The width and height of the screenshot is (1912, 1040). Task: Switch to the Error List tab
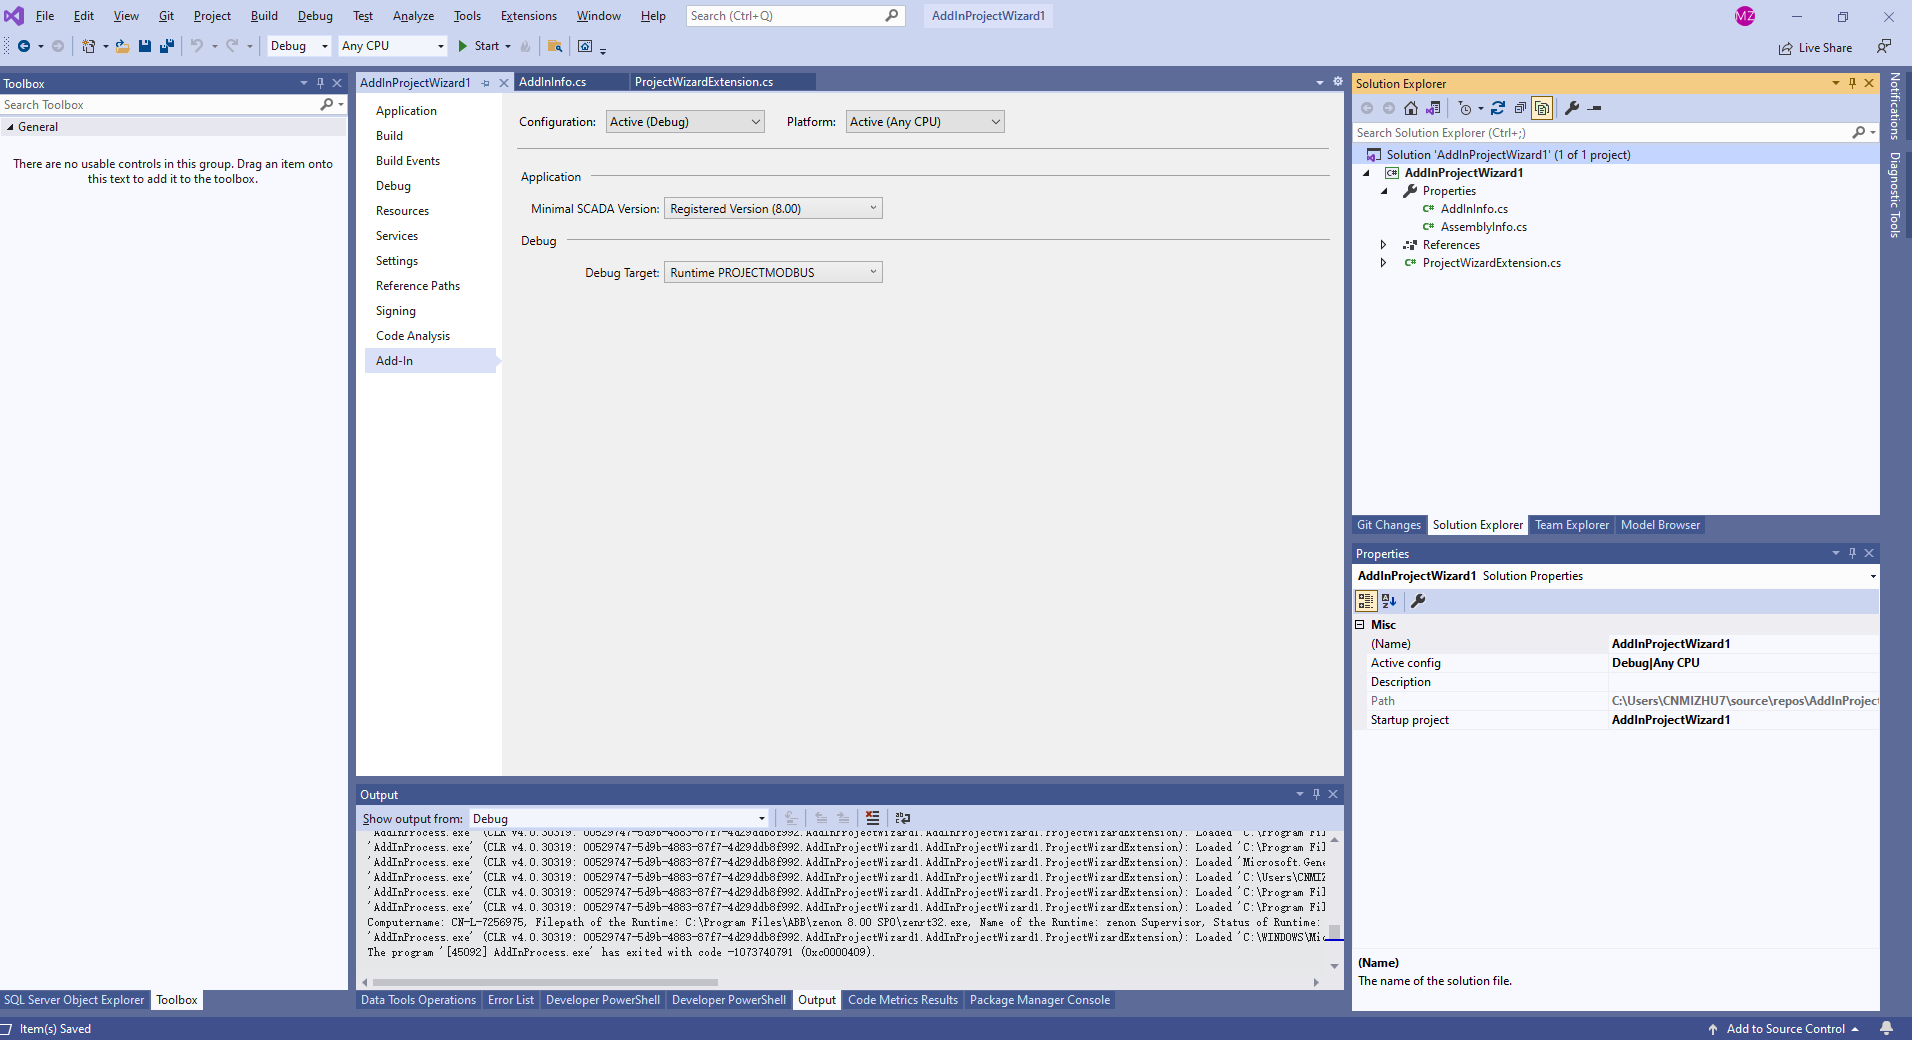[x=511, y=1000]
